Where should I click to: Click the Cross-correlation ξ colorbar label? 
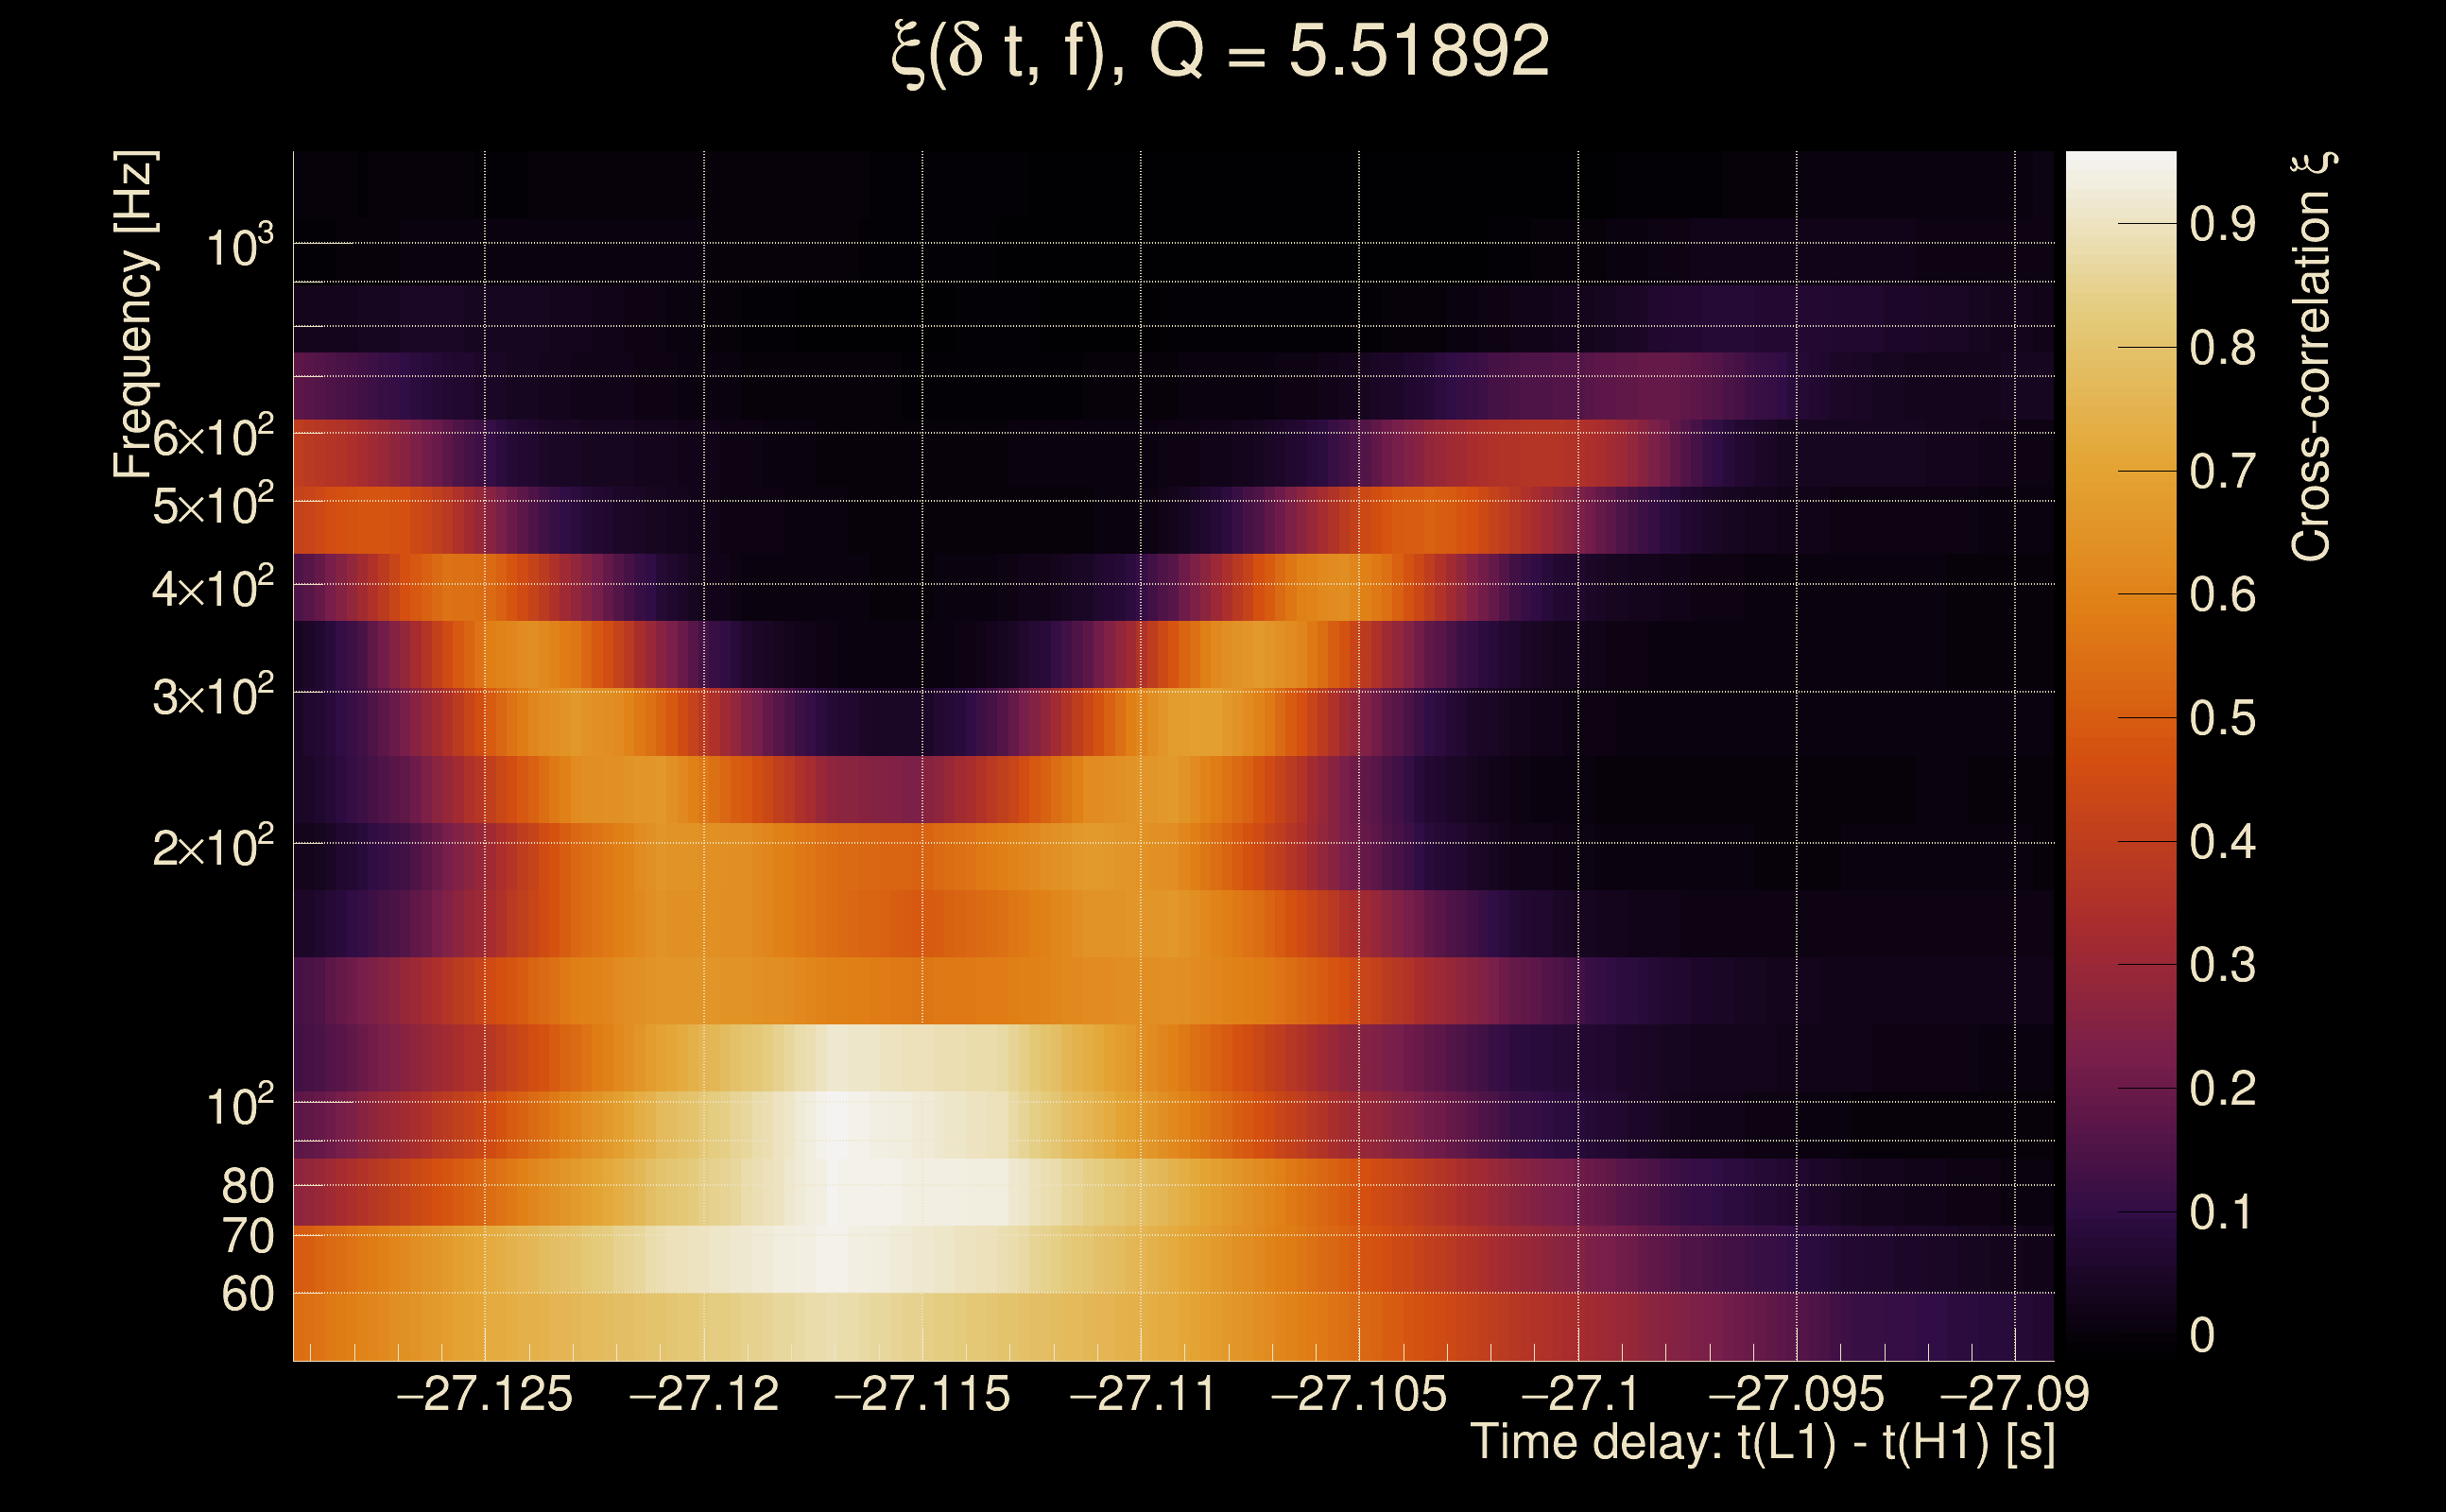[2311, 357]
